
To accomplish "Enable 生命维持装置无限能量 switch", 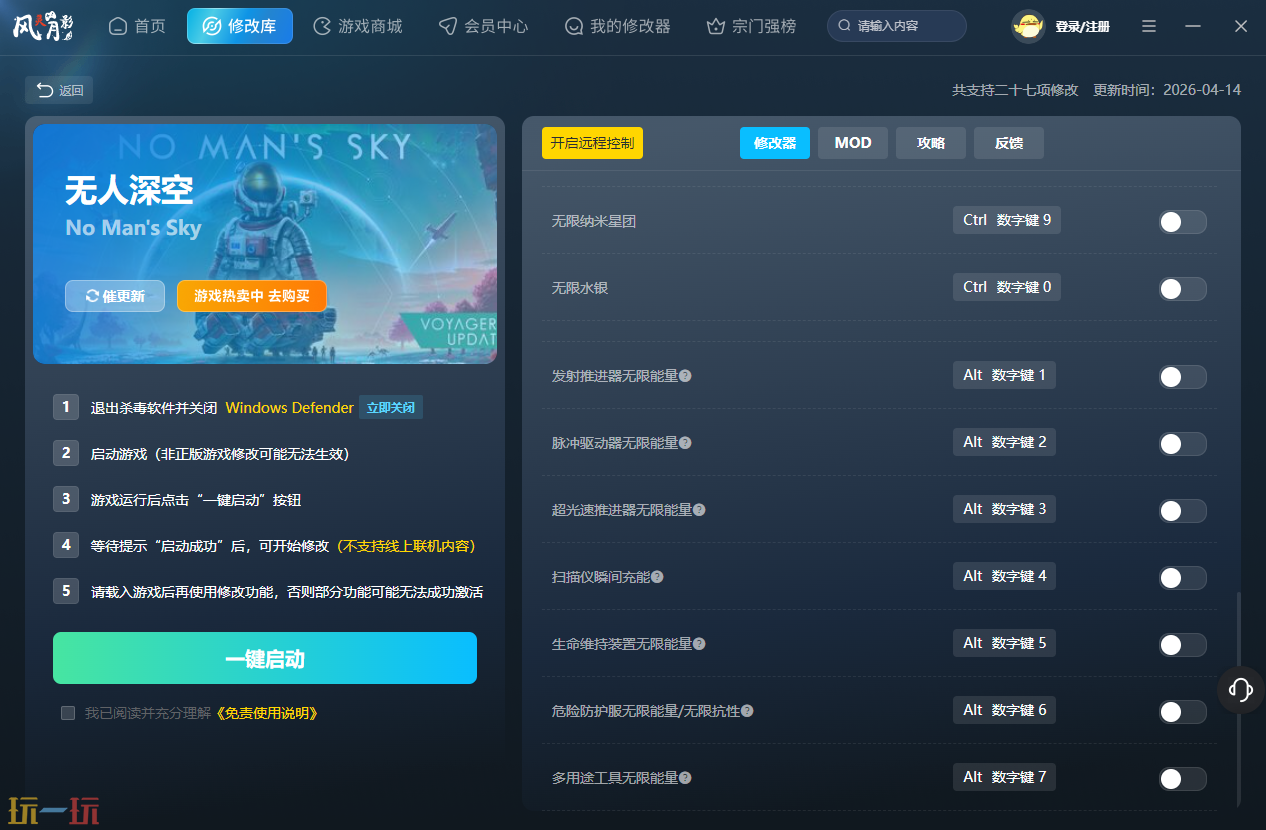I will 1182,645.
